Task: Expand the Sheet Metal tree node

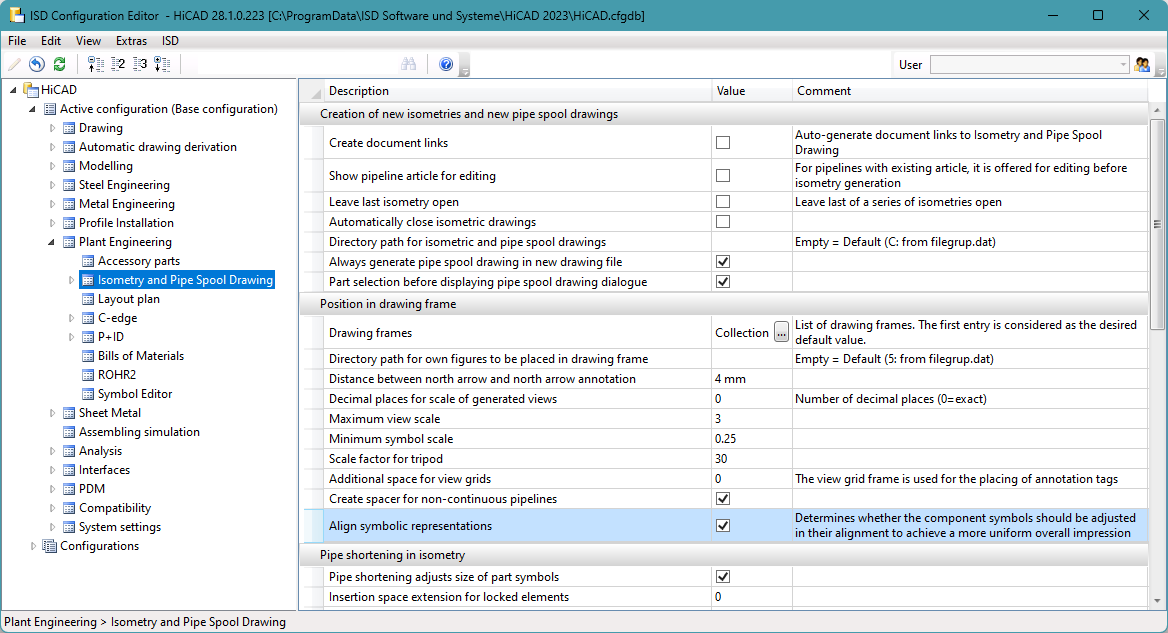Action: pos(52,413)
